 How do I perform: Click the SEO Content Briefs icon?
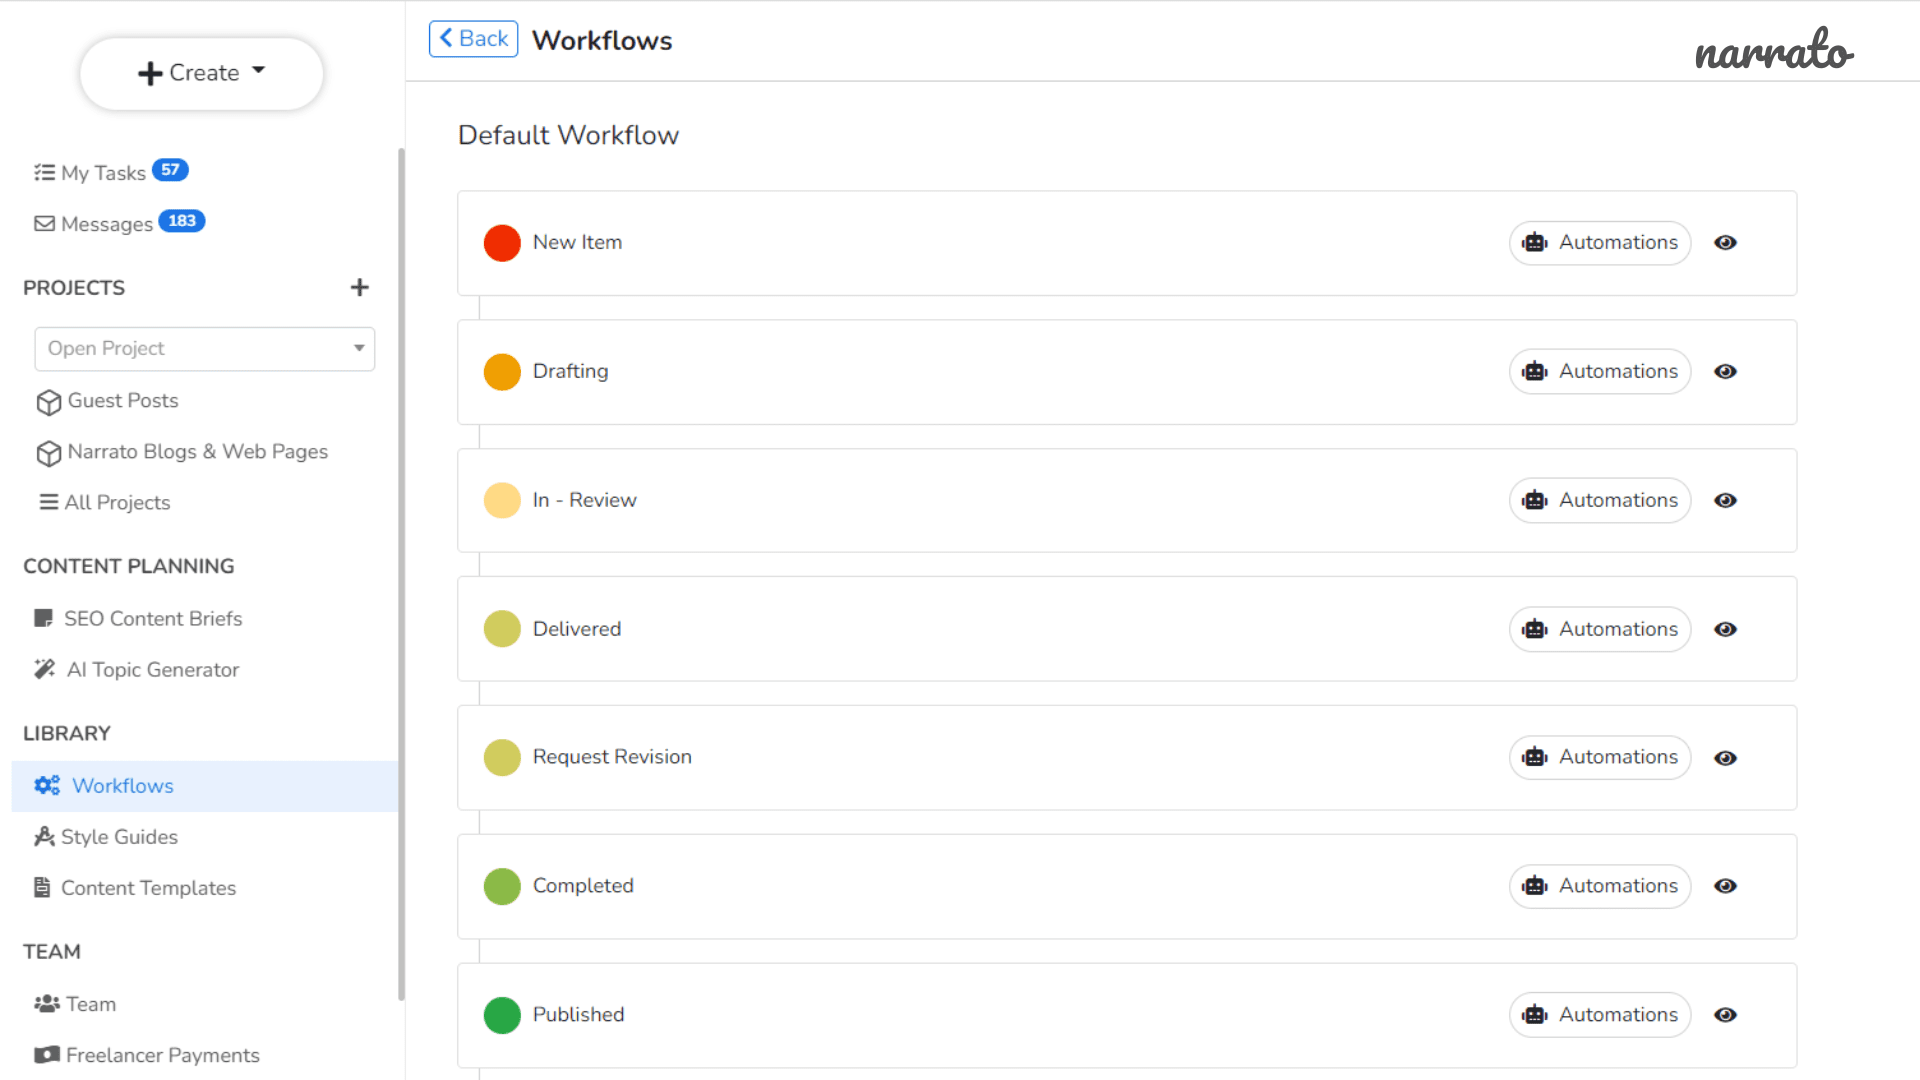(44, 617)
